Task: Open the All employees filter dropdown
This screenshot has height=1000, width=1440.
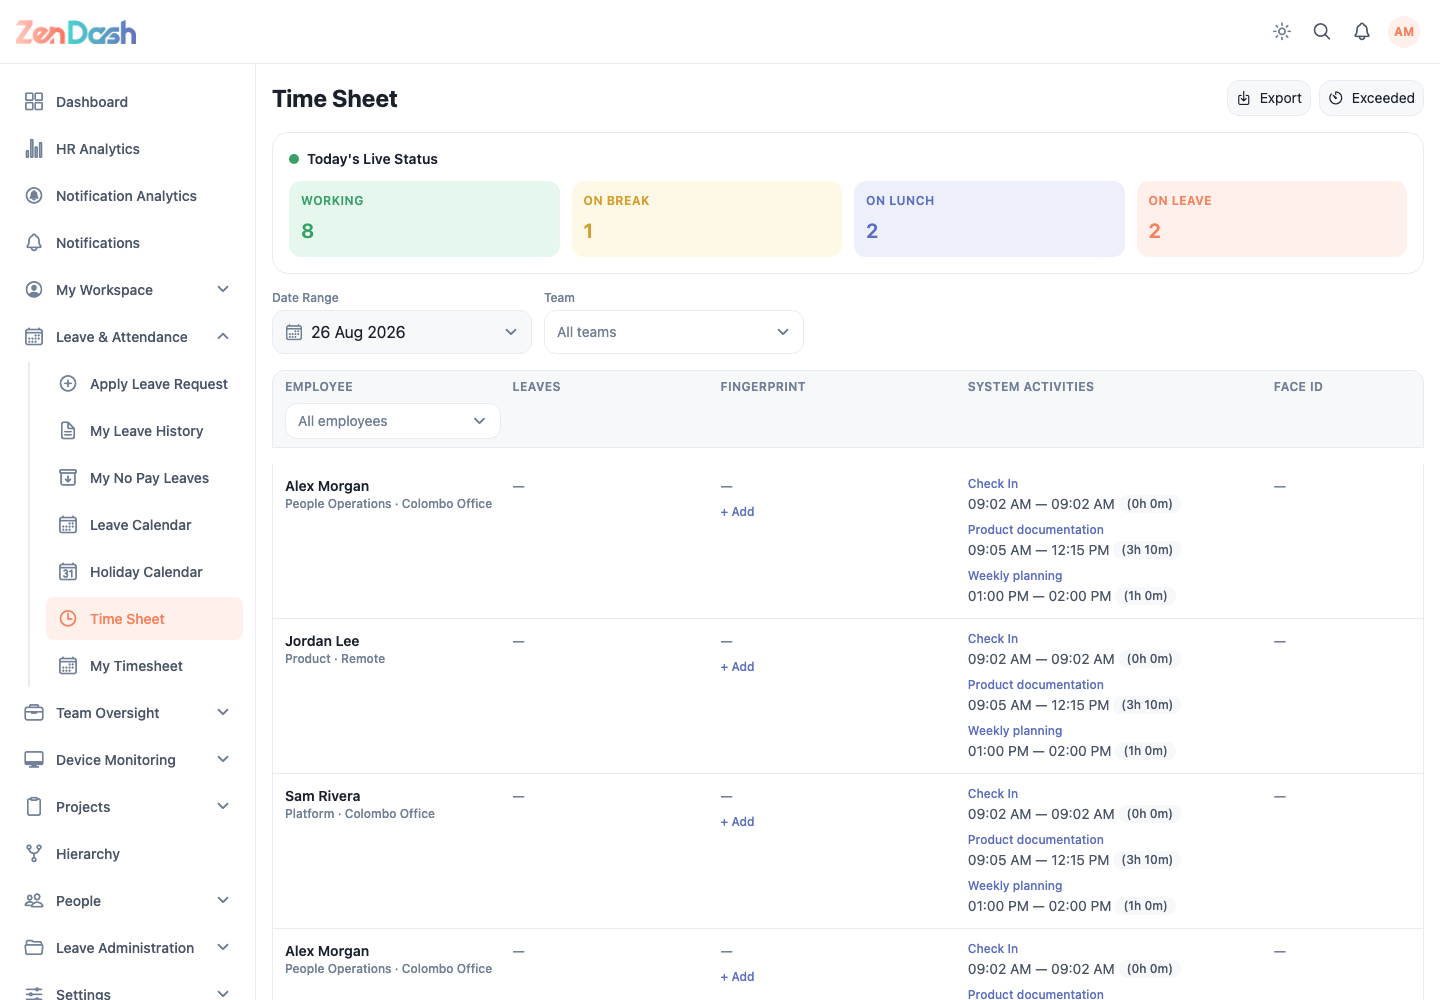Action: click(x=393, y=421)
